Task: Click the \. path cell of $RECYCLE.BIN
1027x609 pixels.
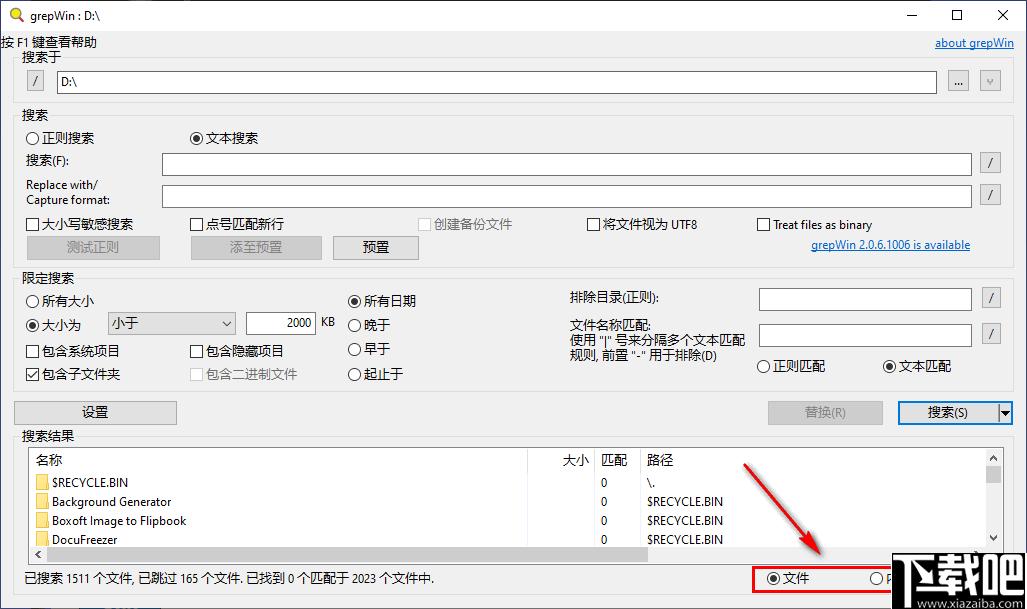Action: 650,483
